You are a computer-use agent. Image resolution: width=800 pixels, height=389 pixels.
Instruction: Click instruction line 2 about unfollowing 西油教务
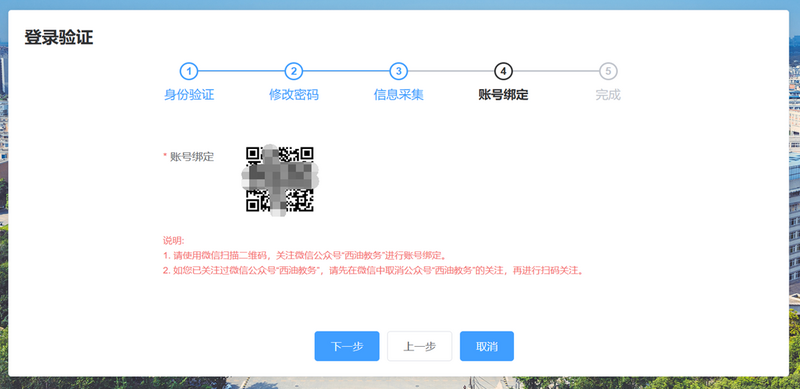coord(373,271)
